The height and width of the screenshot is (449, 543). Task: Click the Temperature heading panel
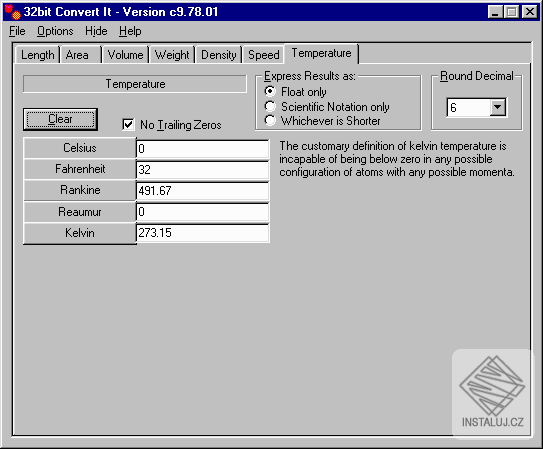[x=135, y=84]
